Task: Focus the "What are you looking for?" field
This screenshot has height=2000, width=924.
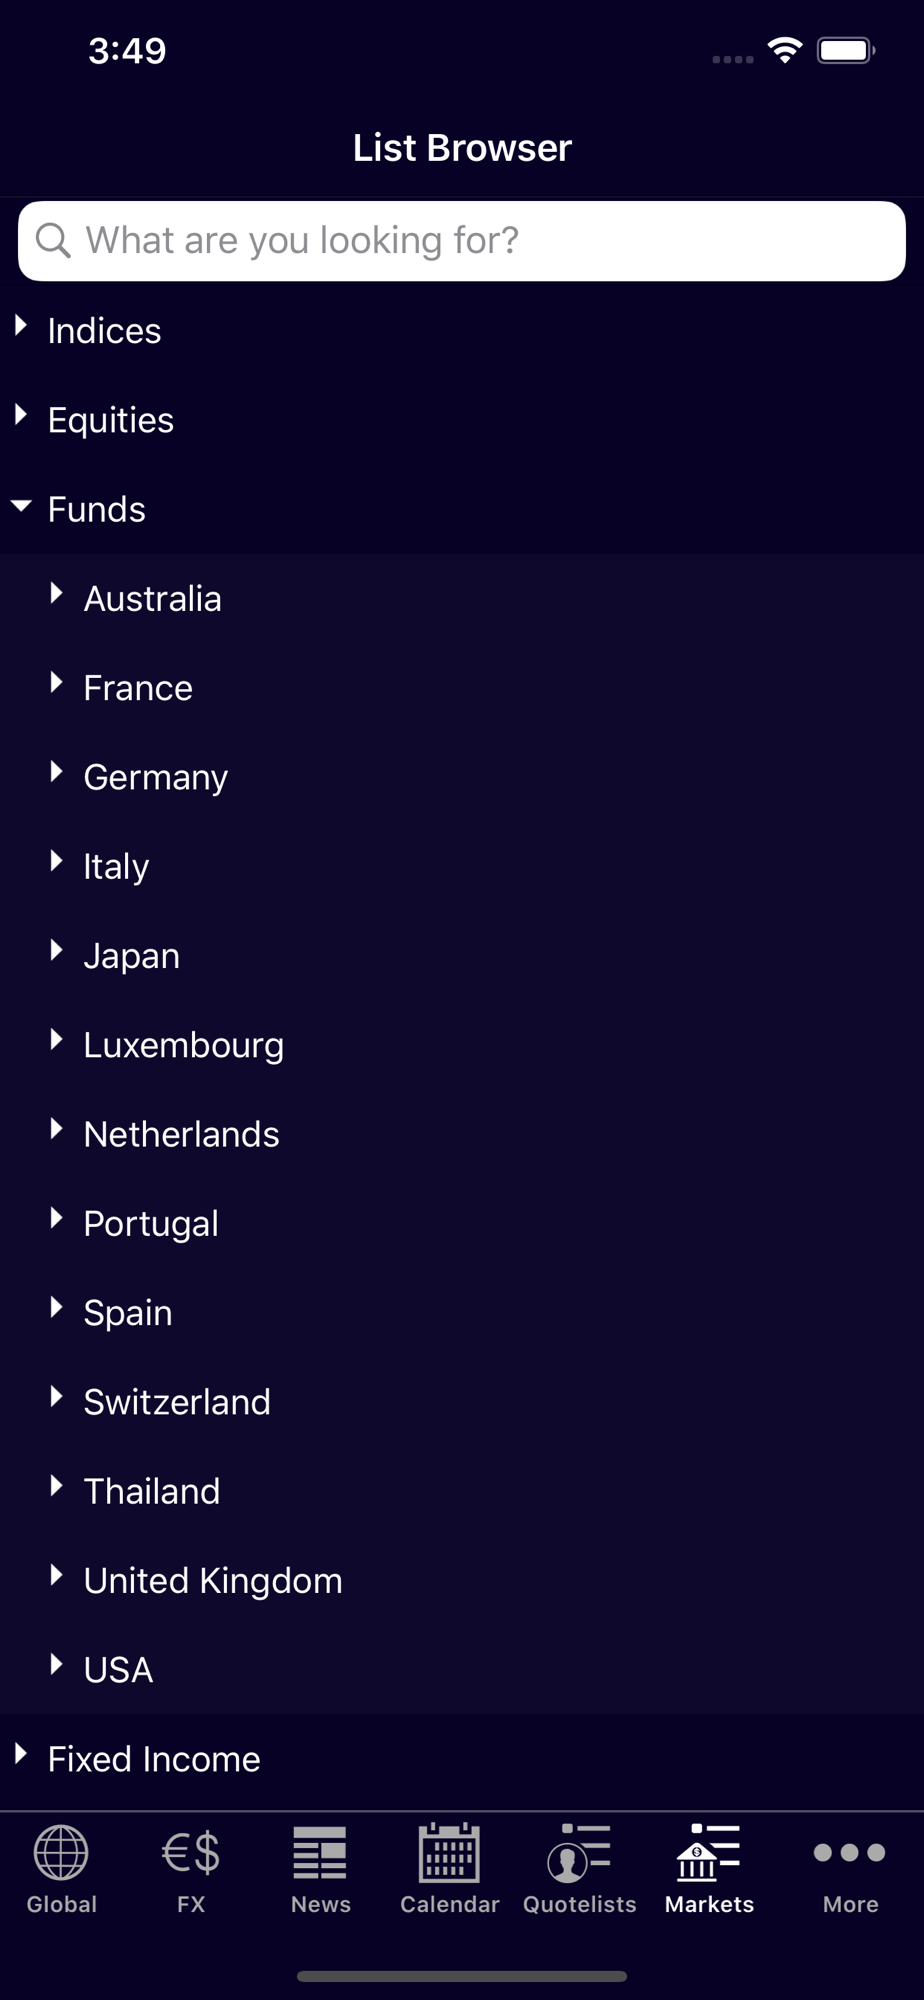Action: pyautogui.click(x=480, y=240)
